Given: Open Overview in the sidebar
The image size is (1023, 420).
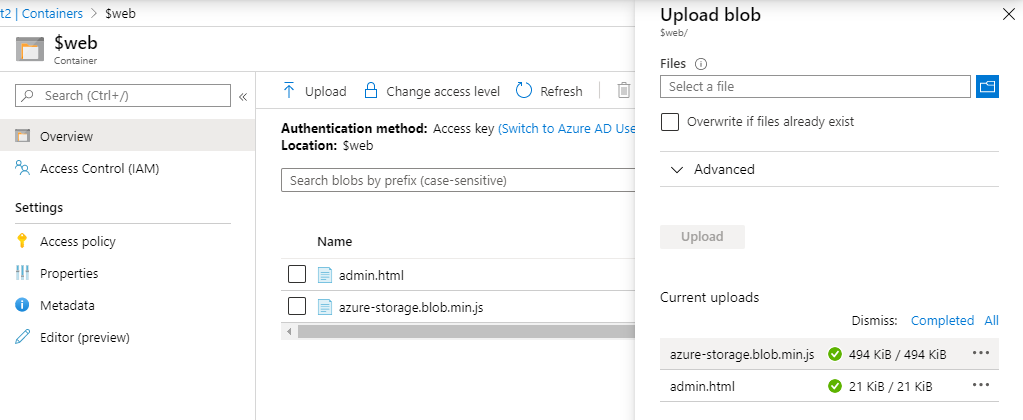Looking at the screenshot, I should tap(127, 136).
